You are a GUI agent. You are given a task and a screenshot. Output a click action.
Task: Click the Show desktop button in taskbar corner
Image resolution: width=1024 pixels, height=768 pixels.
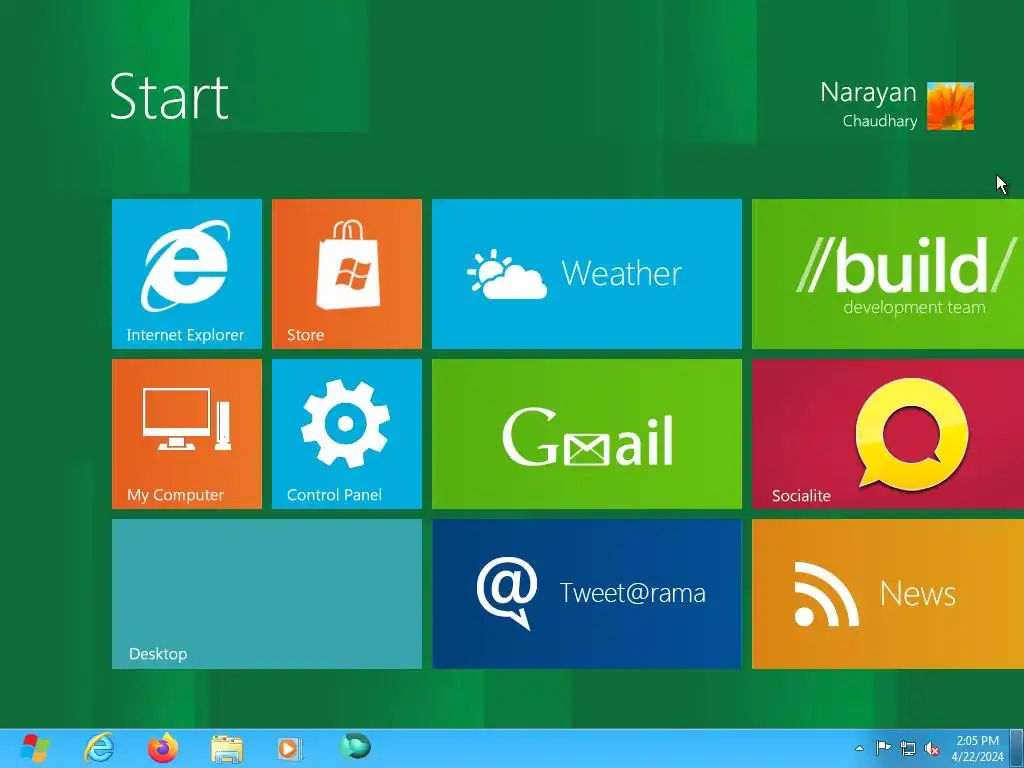click(1017, 748)
